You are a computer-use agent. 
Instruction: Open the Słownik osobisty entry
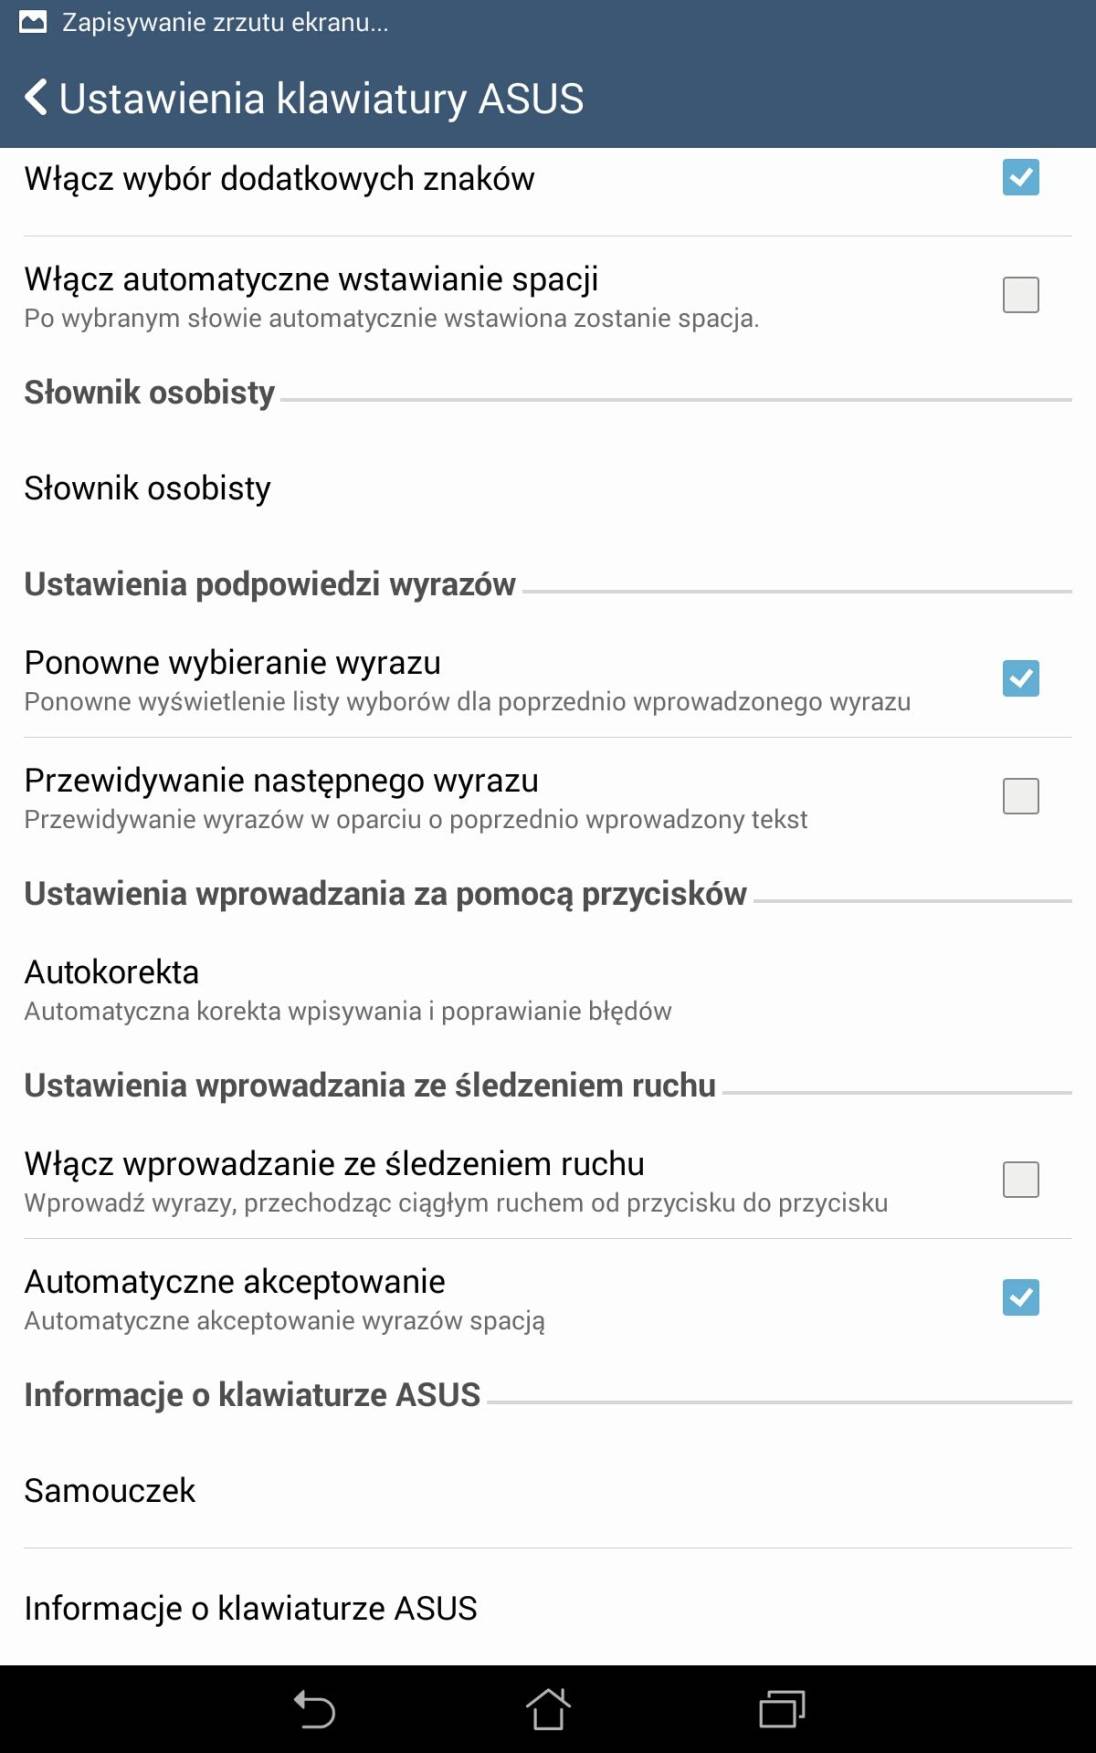548,488
